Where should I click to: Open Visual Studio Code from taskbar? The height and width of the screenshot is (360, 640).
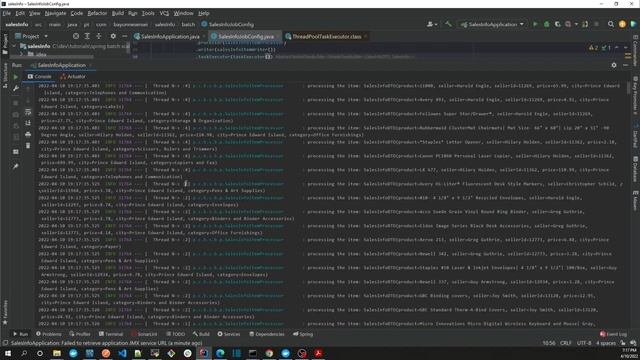click(x=122, y=353)
